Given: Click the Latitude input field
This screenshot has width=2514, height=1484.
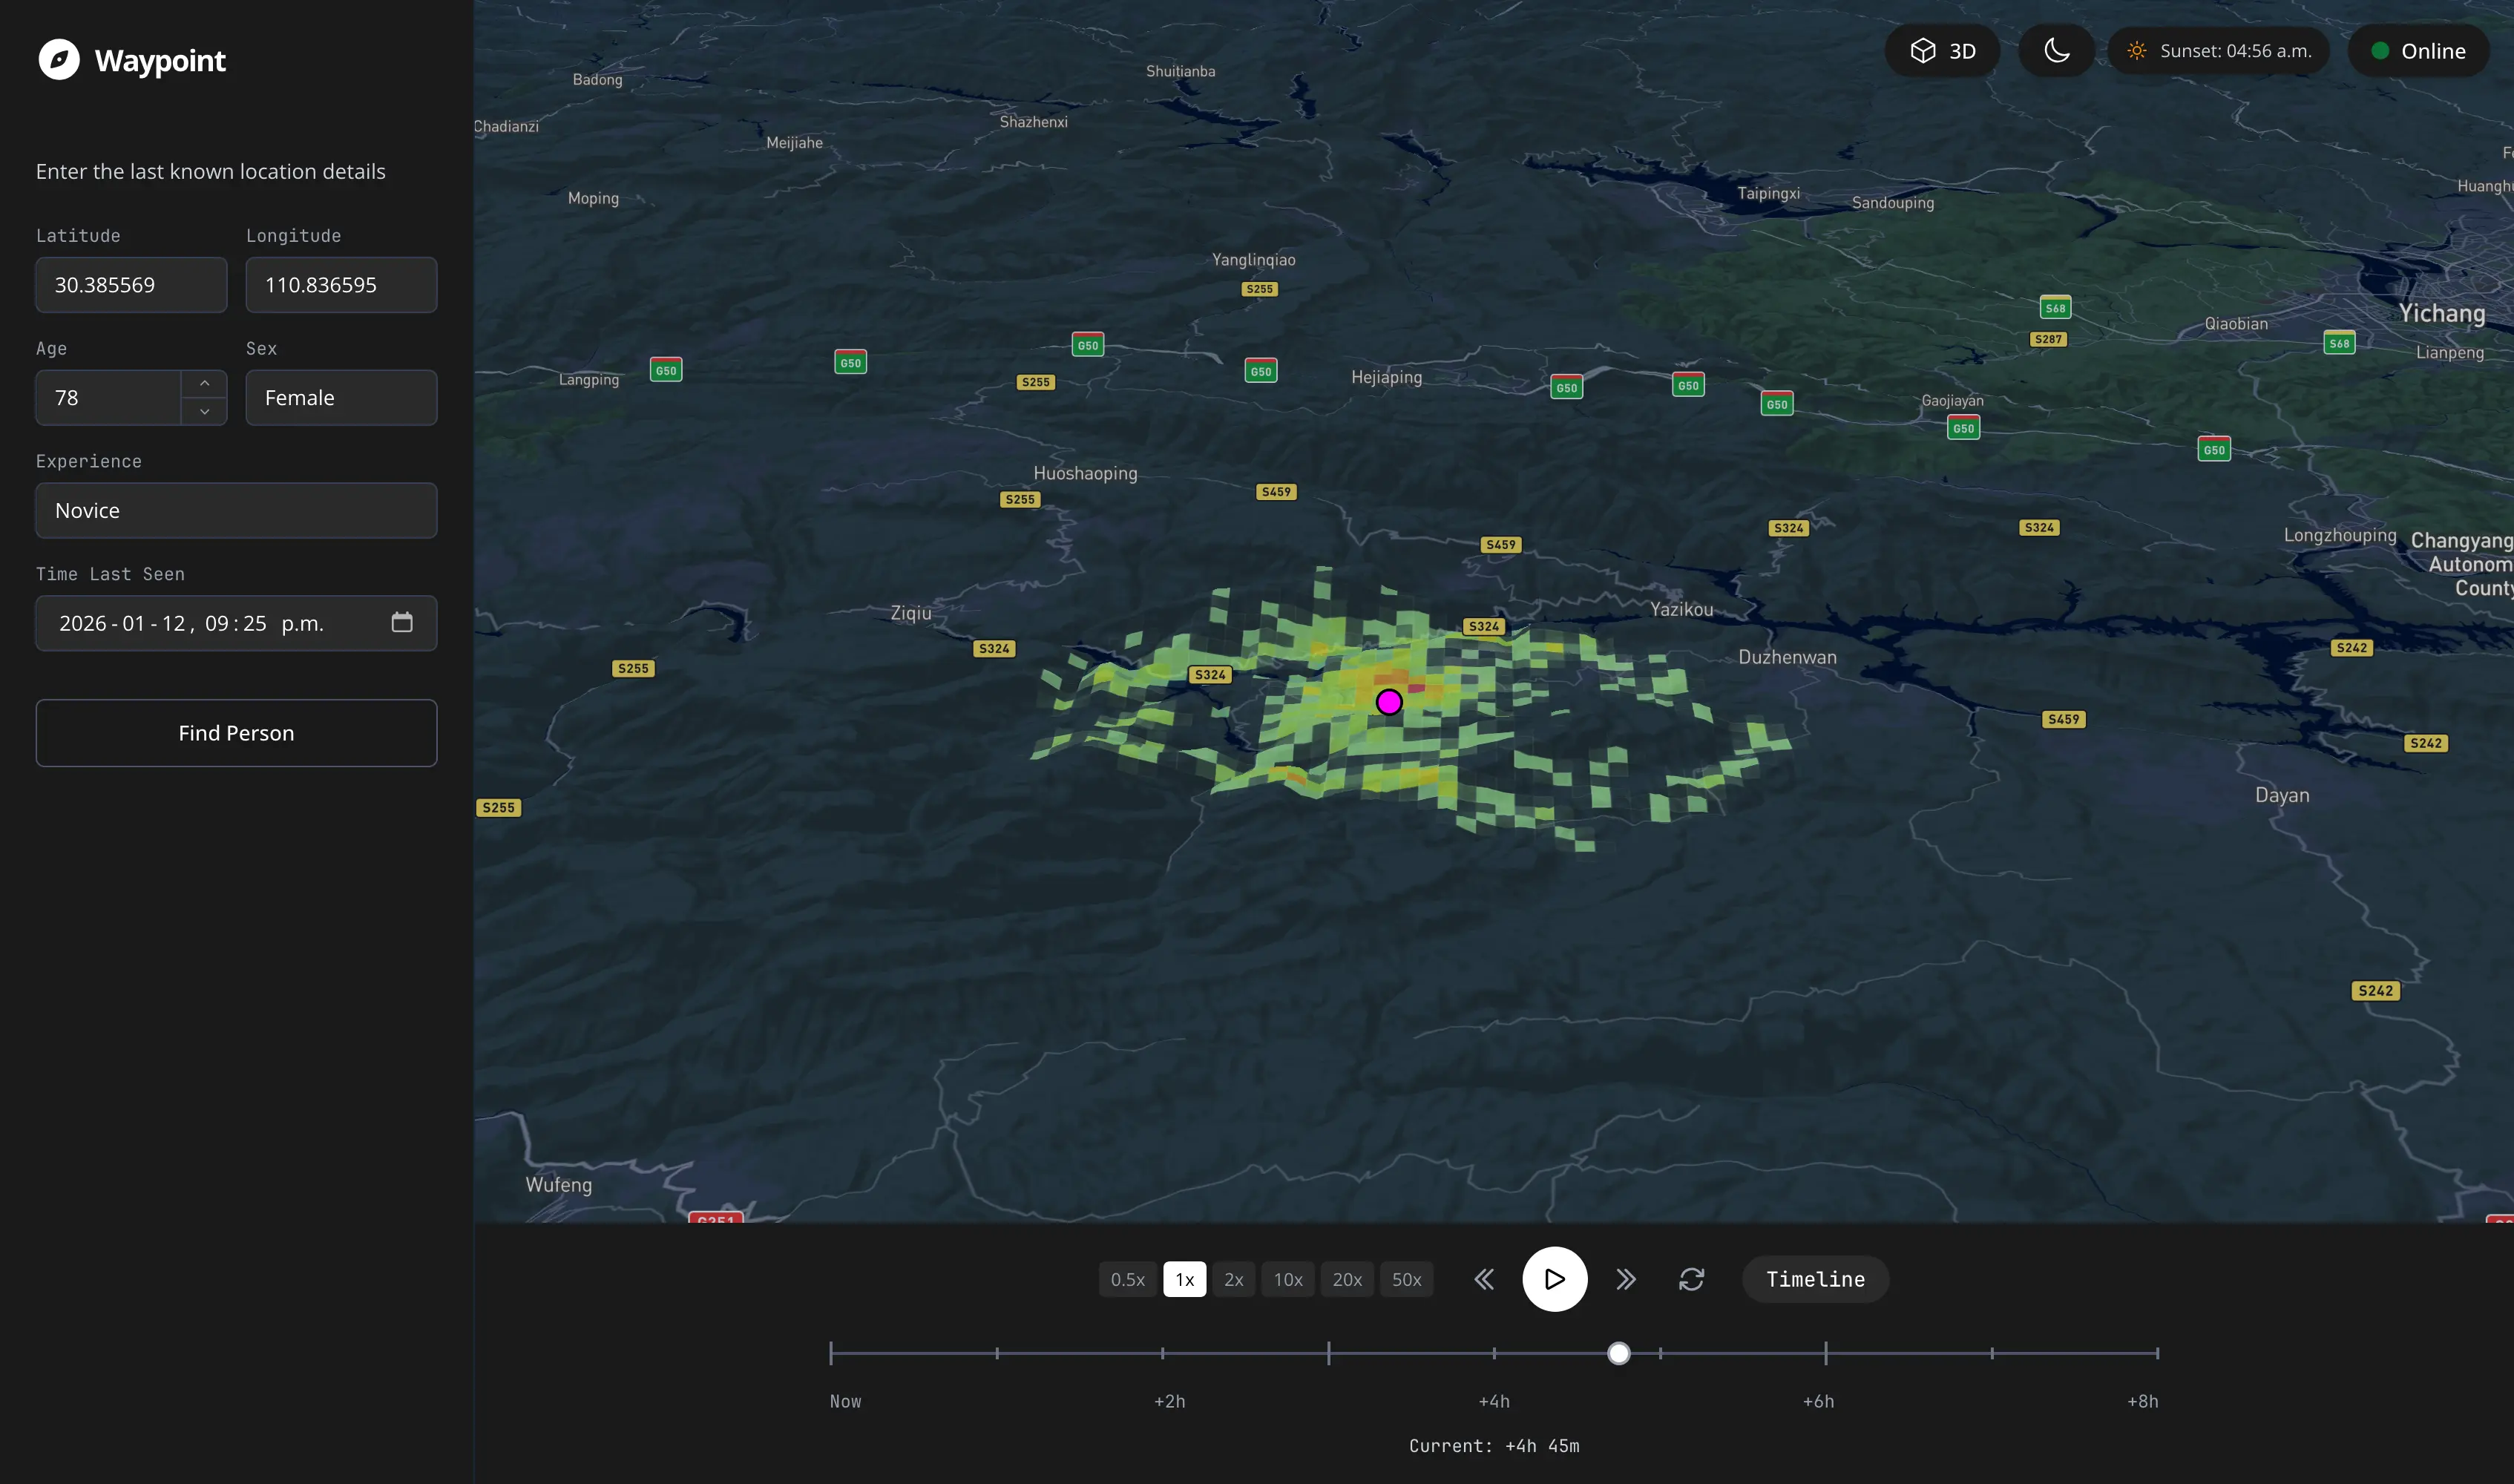Looking at the screenshot, I should tap(131, 284).
